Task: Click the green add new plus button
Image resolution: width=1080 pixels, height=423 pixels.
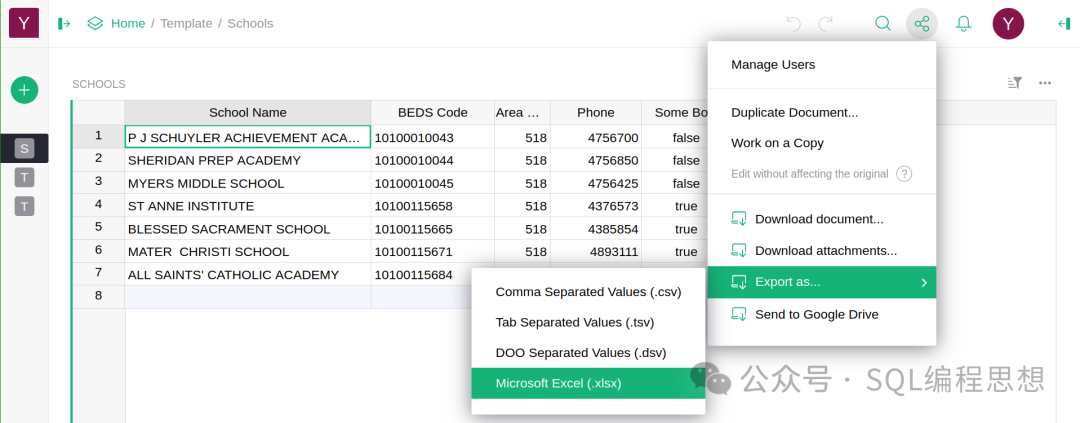Action: (25, 90)
